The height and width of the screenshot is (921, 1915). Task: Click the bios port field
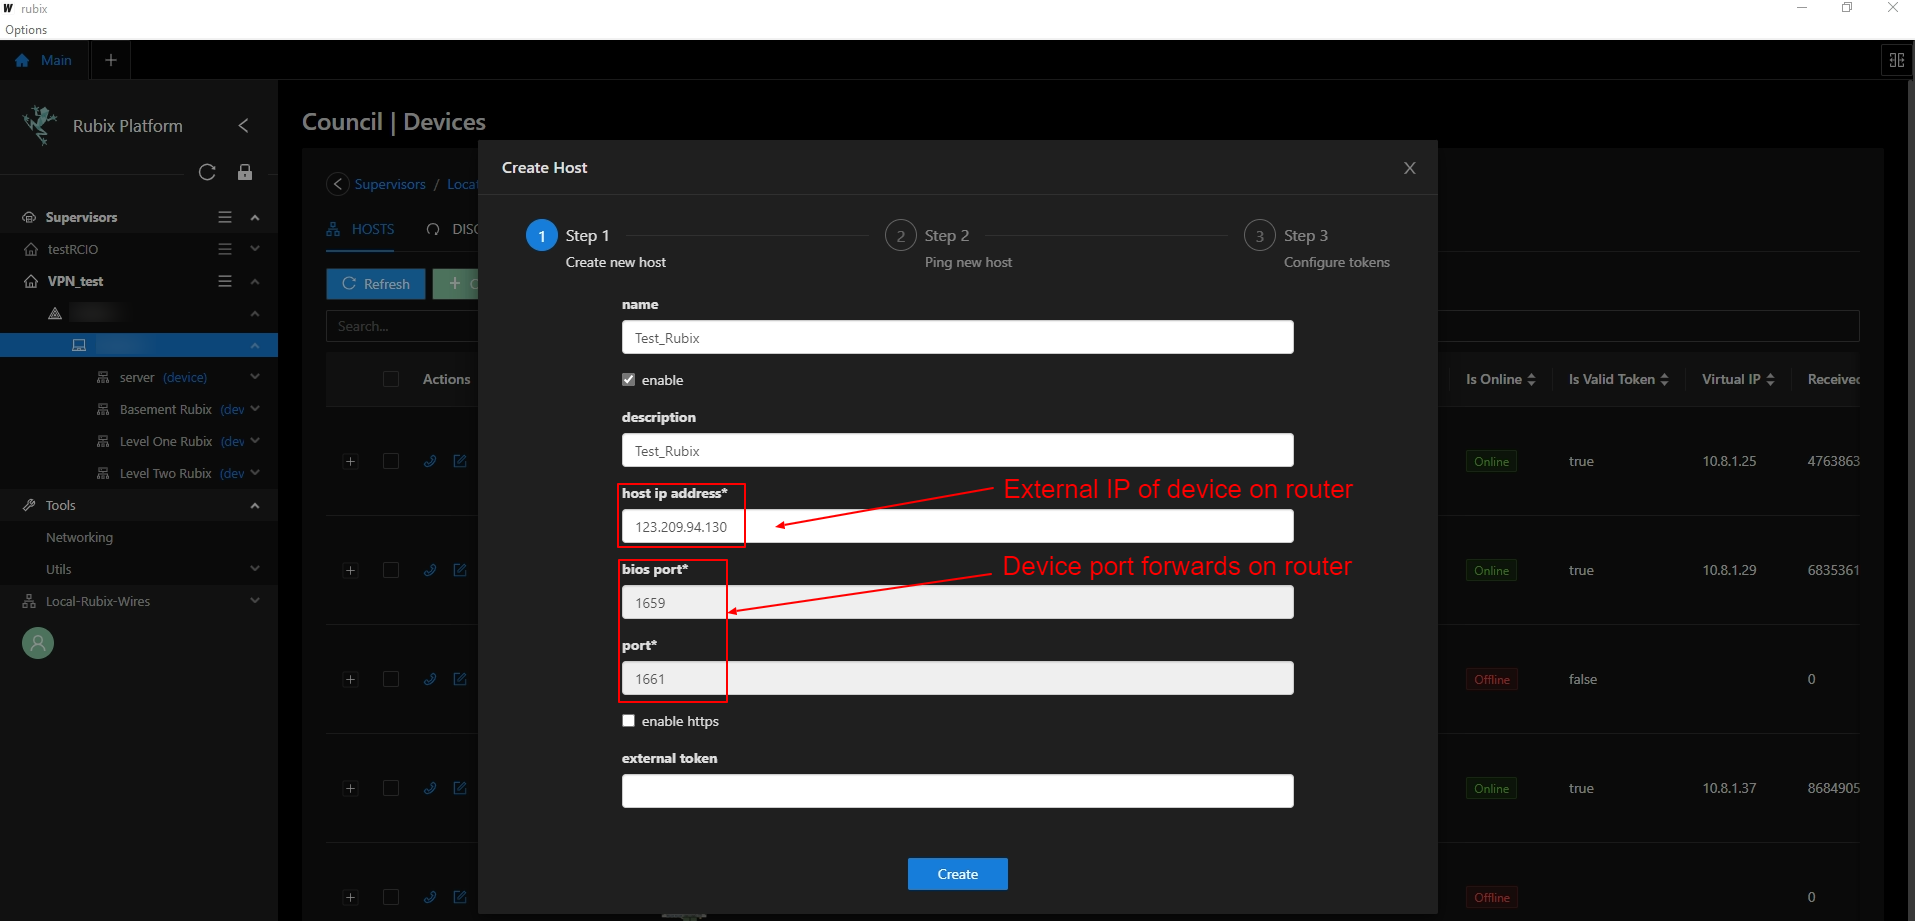click(x=957, y=602)
